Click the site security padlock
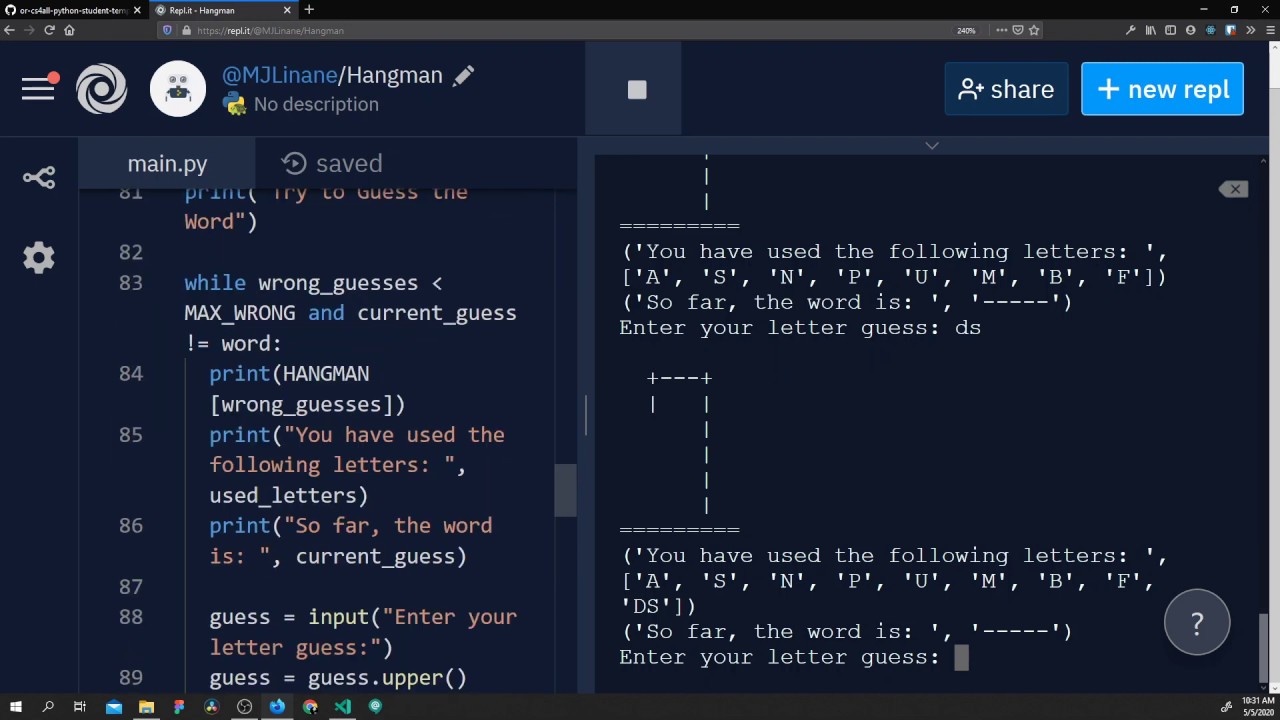The image size is (1280, 720). [186, 30]
